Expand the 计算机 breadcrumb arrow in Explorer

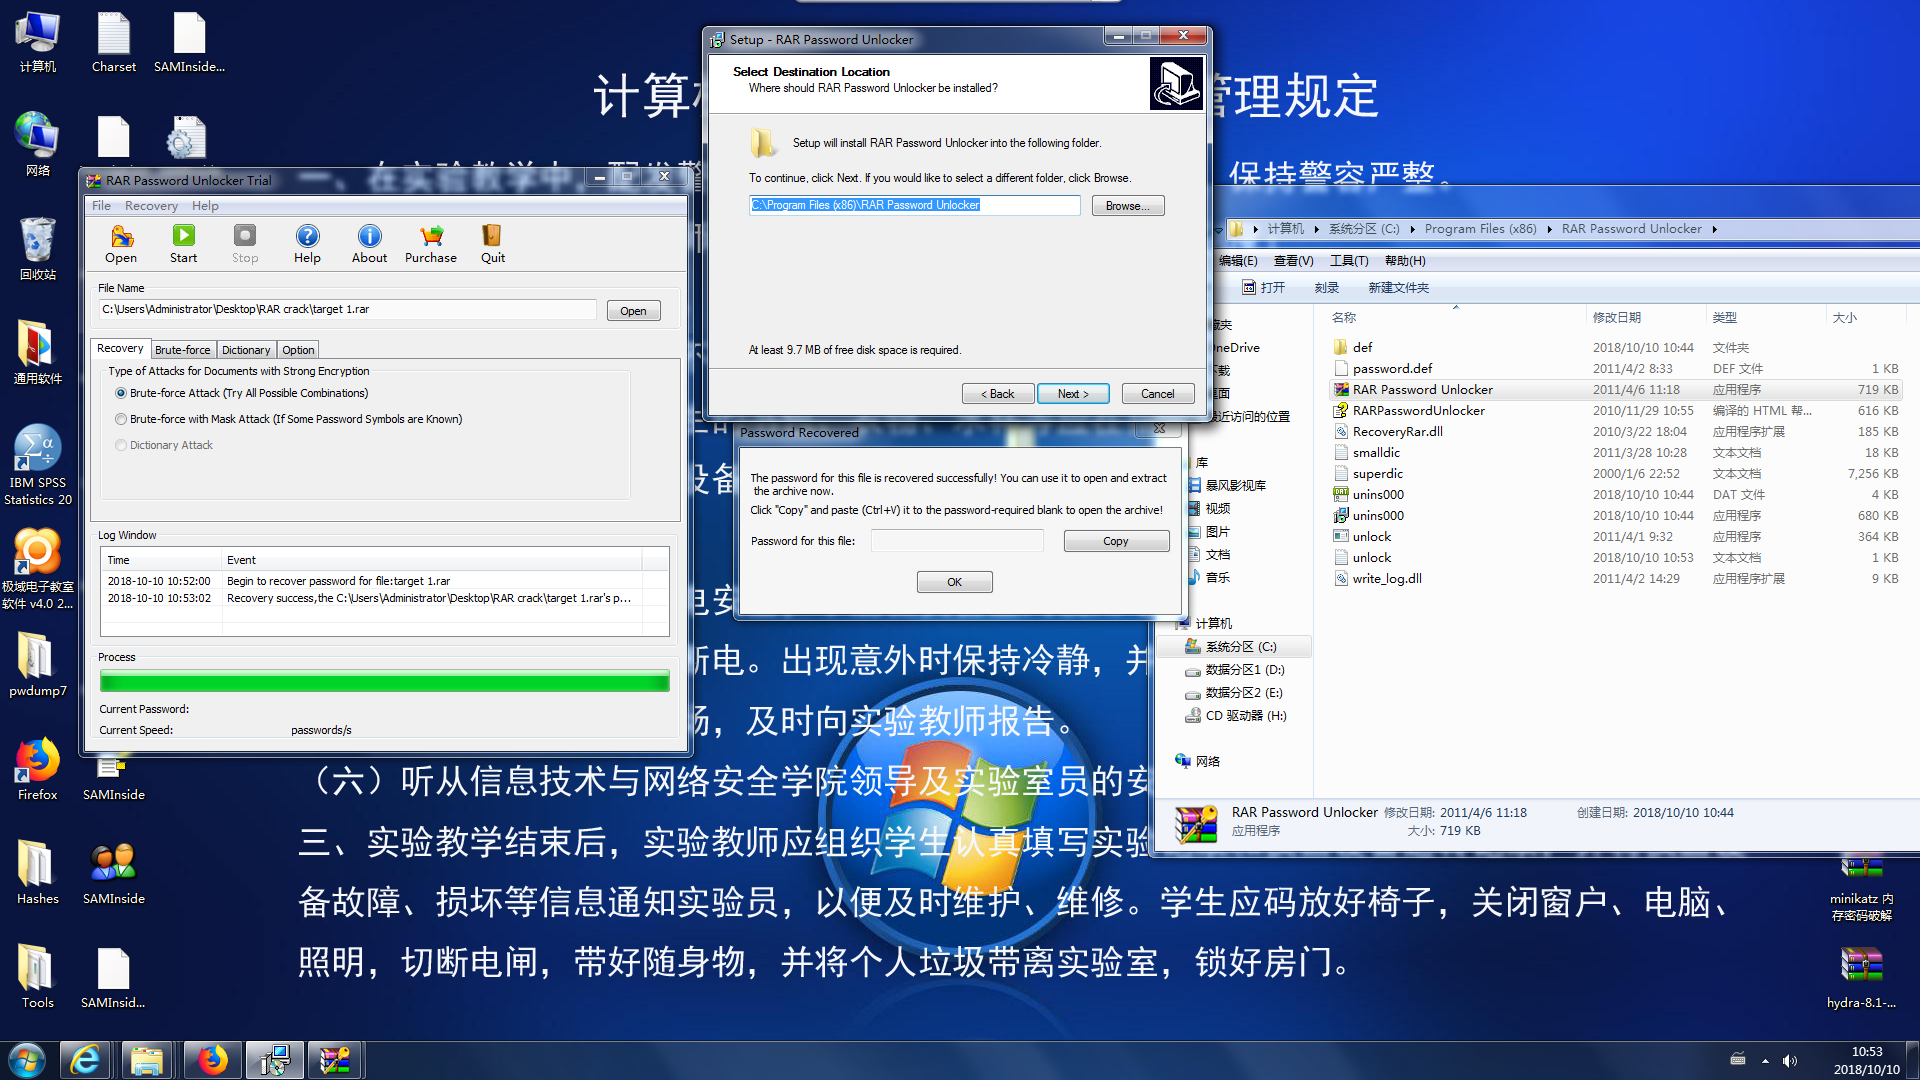pos(1316,229)
